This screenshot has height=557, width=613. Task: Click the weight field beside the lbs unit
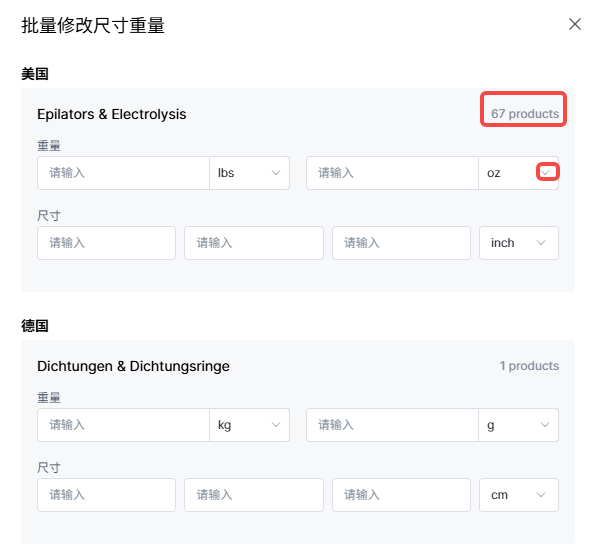(x=123, y=173)
